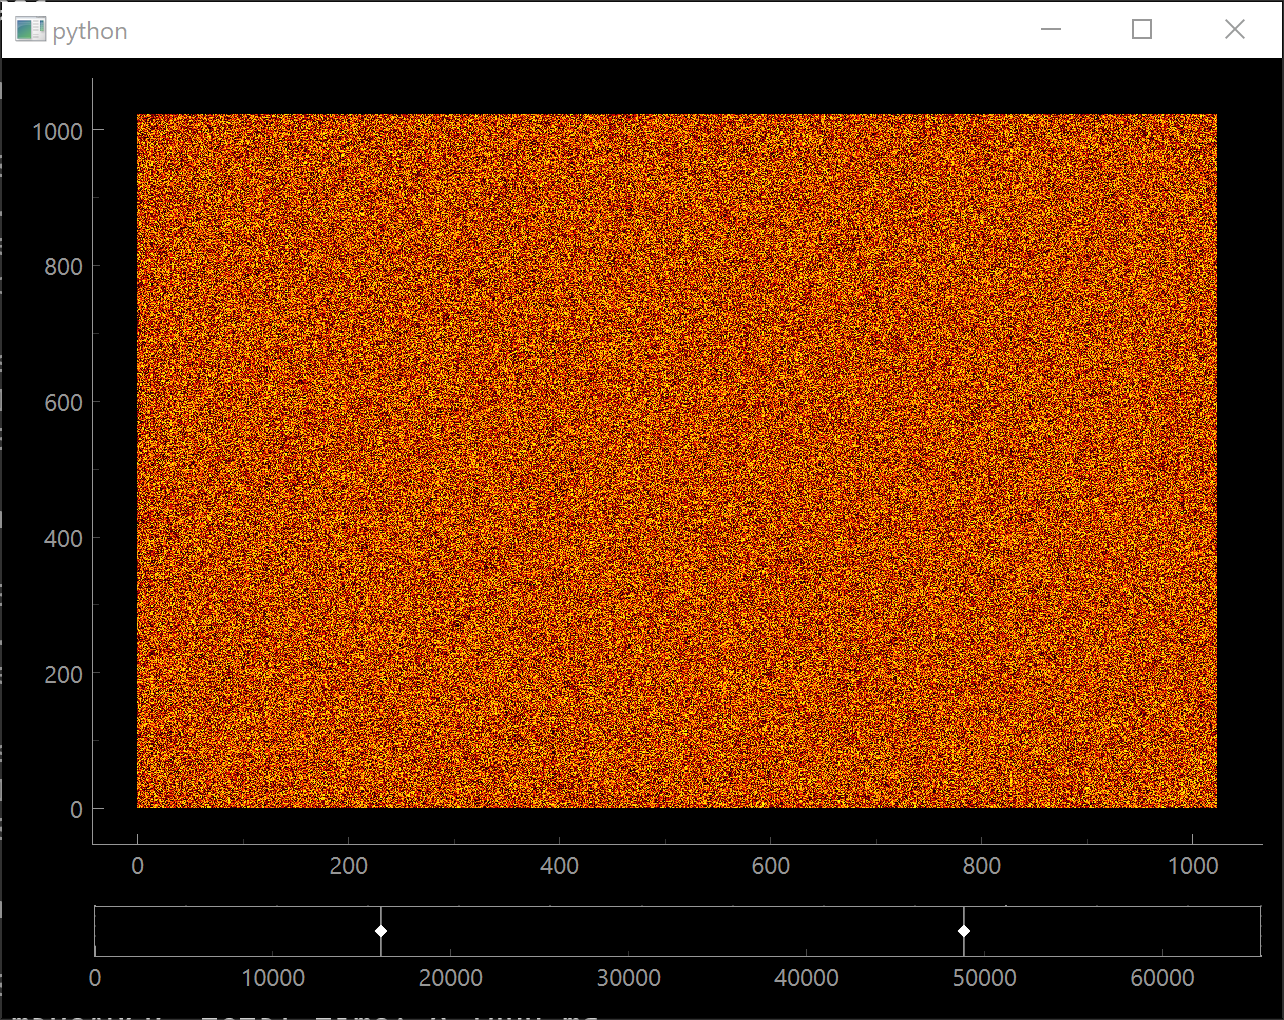The image size is (1284, 1020).
Task: Click the 800 tick label on the horizontal axis
Action: point(982,866)
